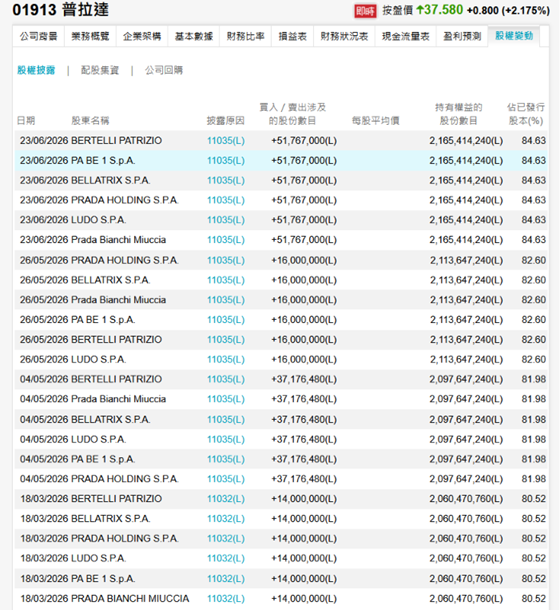Click the 37.580 quoted price
Image resolution: width=560 pixels, height=610 pixels.
point(444,10)
